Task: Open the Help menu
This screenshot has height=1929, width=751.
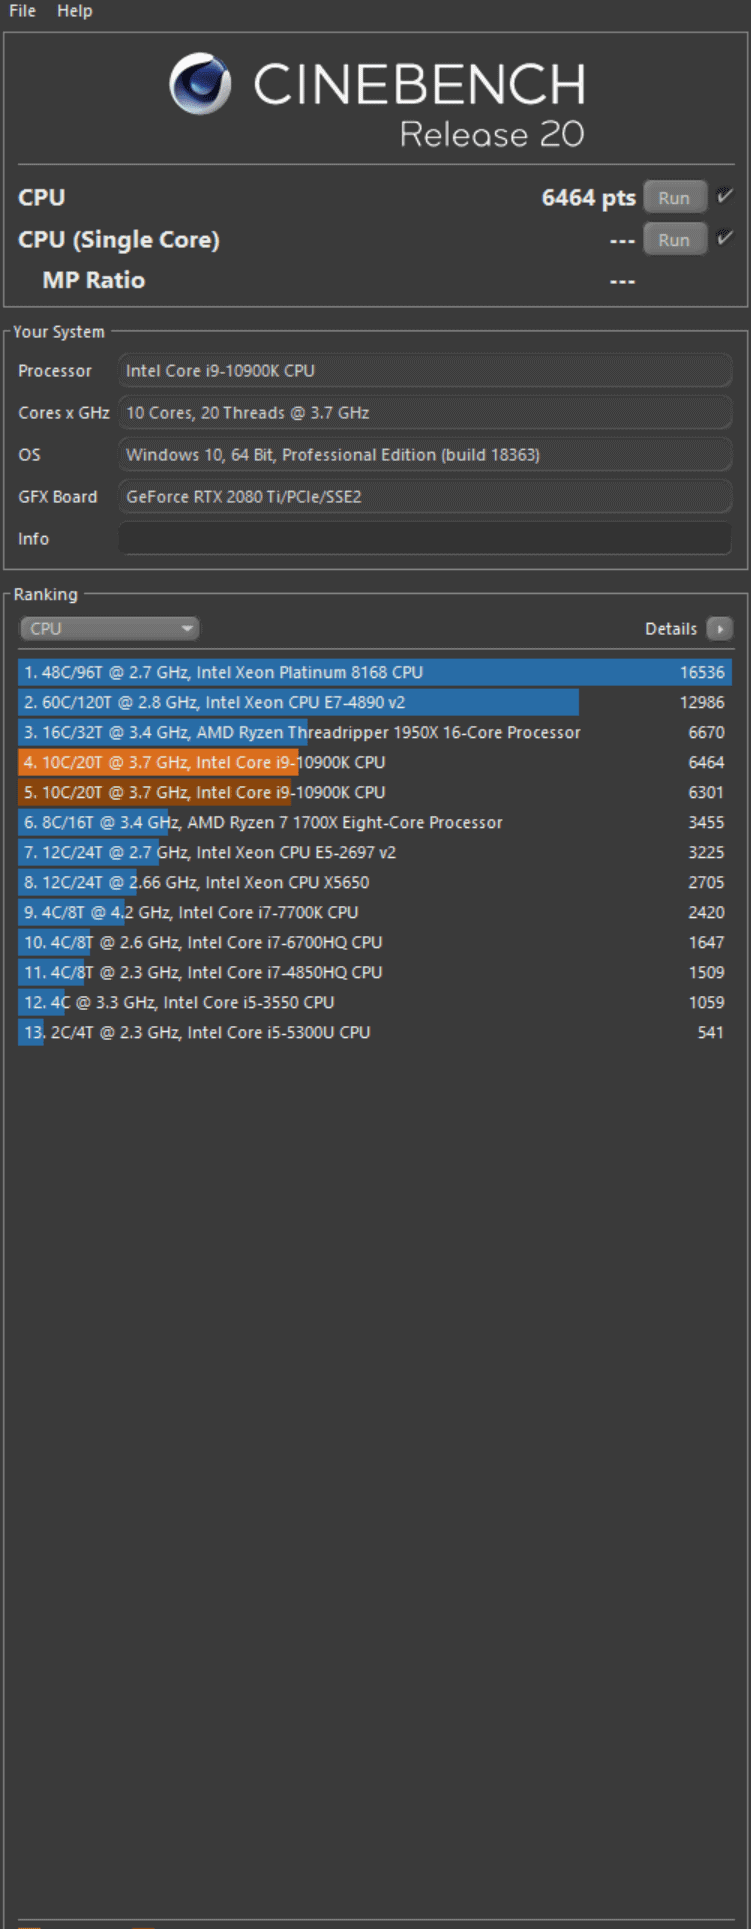Action: (x=75, y=11)
